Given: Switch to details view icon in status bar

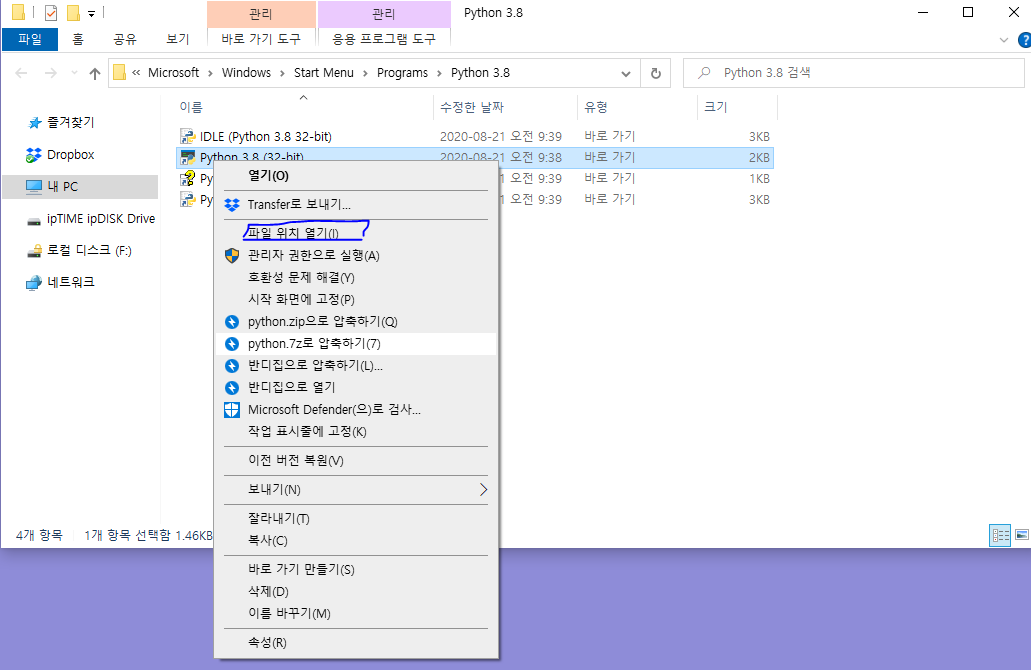Looking at the screenshot, I should tap(1000, 535).
